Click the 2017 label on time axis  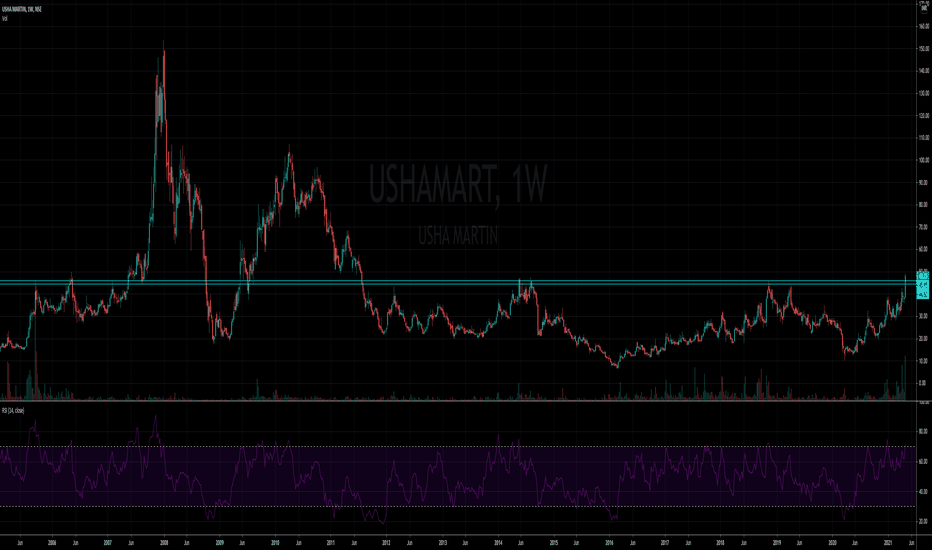(665, 542)
